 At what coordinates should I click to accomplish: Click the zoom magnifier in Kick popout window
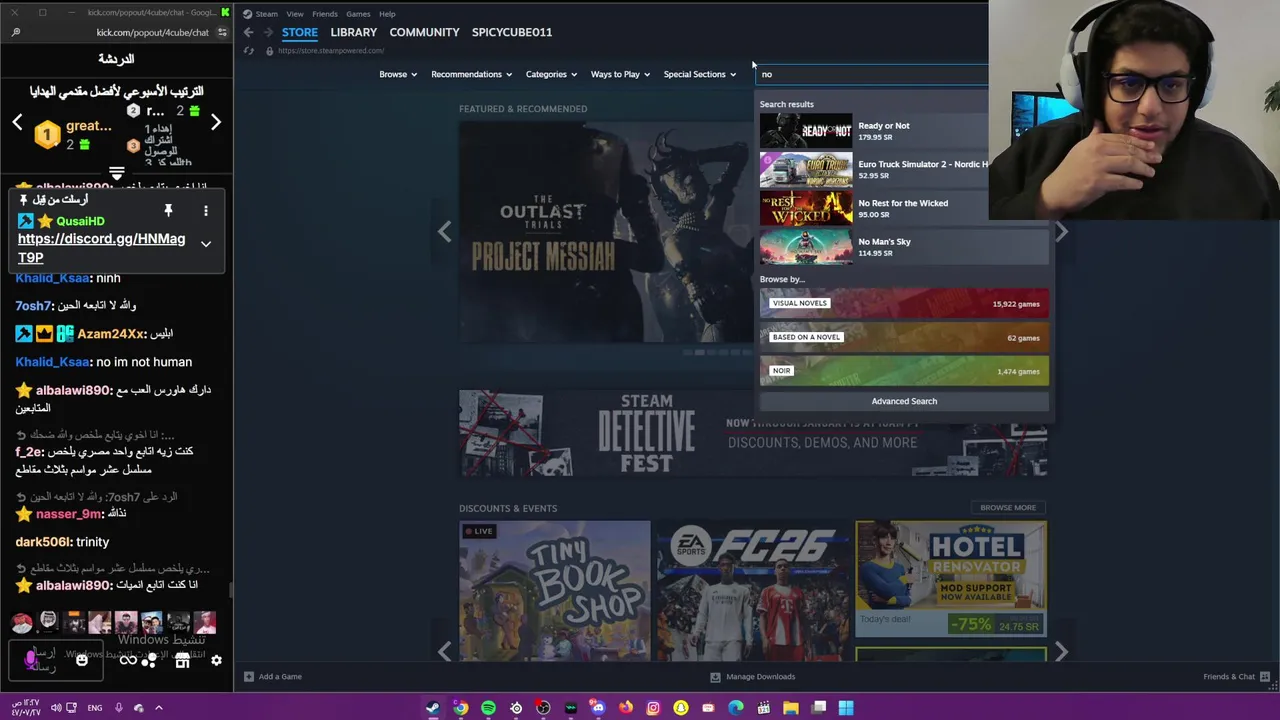[x=16, y=32]
